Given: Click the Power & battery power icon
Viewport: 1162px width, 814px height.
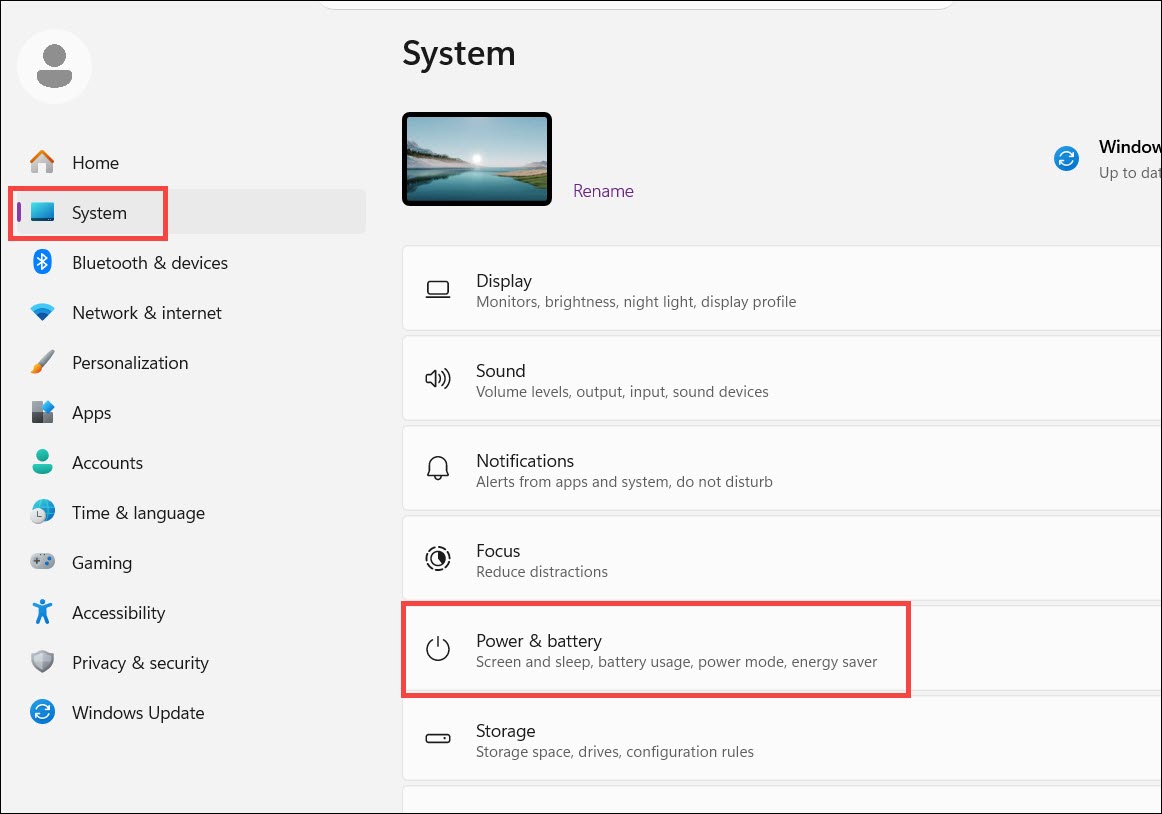Looking at the screenshot, I should (438, 649).
